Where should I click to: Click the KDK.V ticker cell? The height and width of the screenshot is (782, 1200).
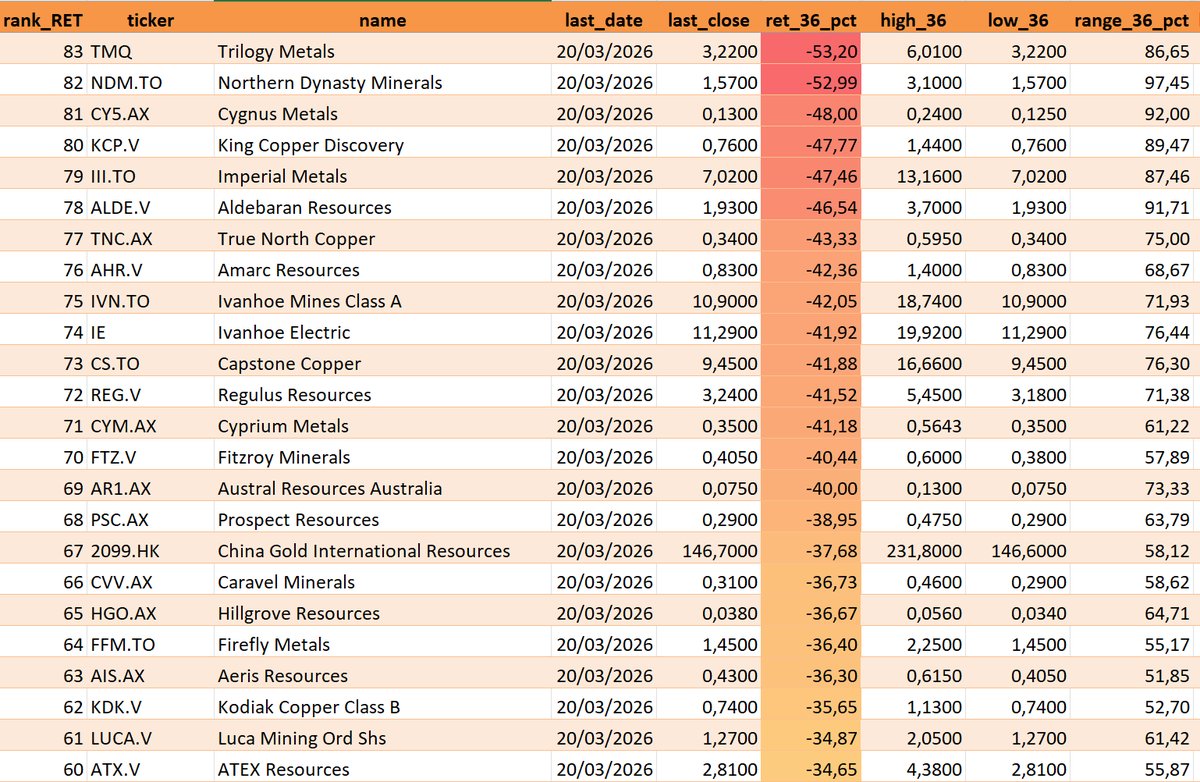coord(149,707)
